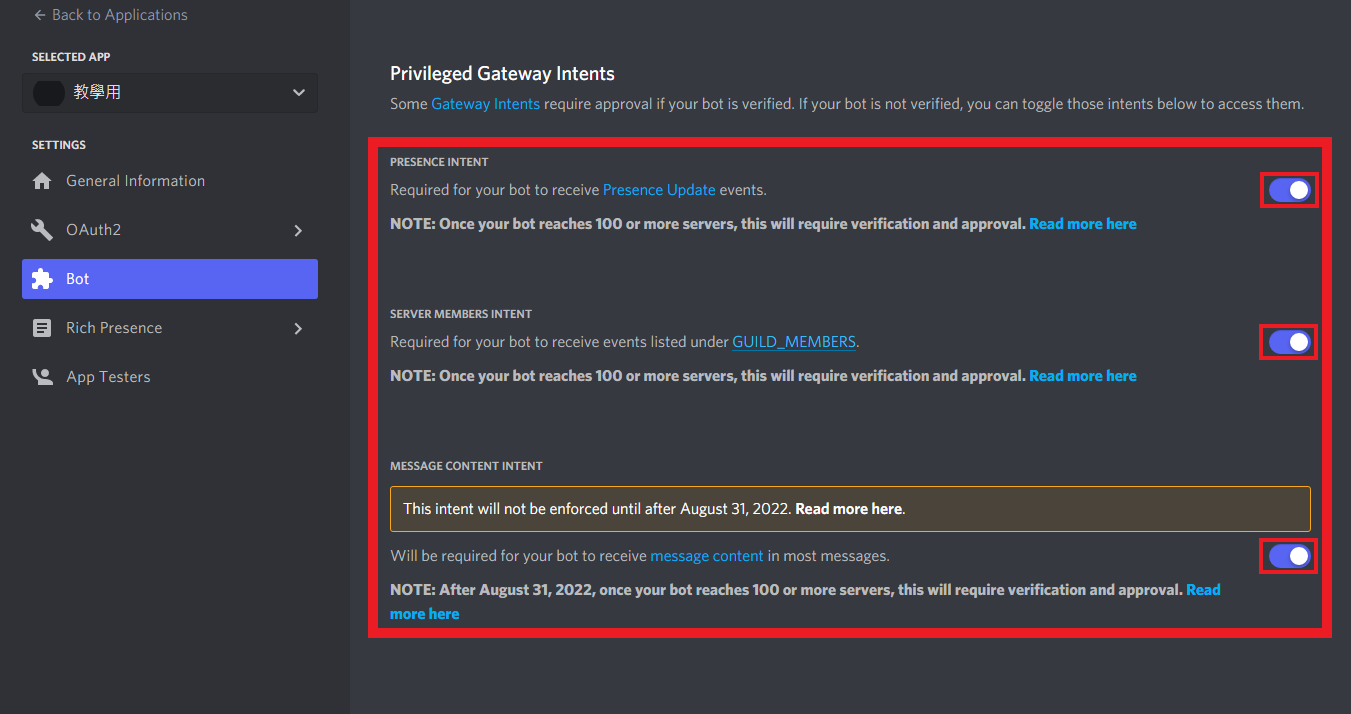Go to the App Testers page
The image size is (1351, 714).
pos(108,377)
